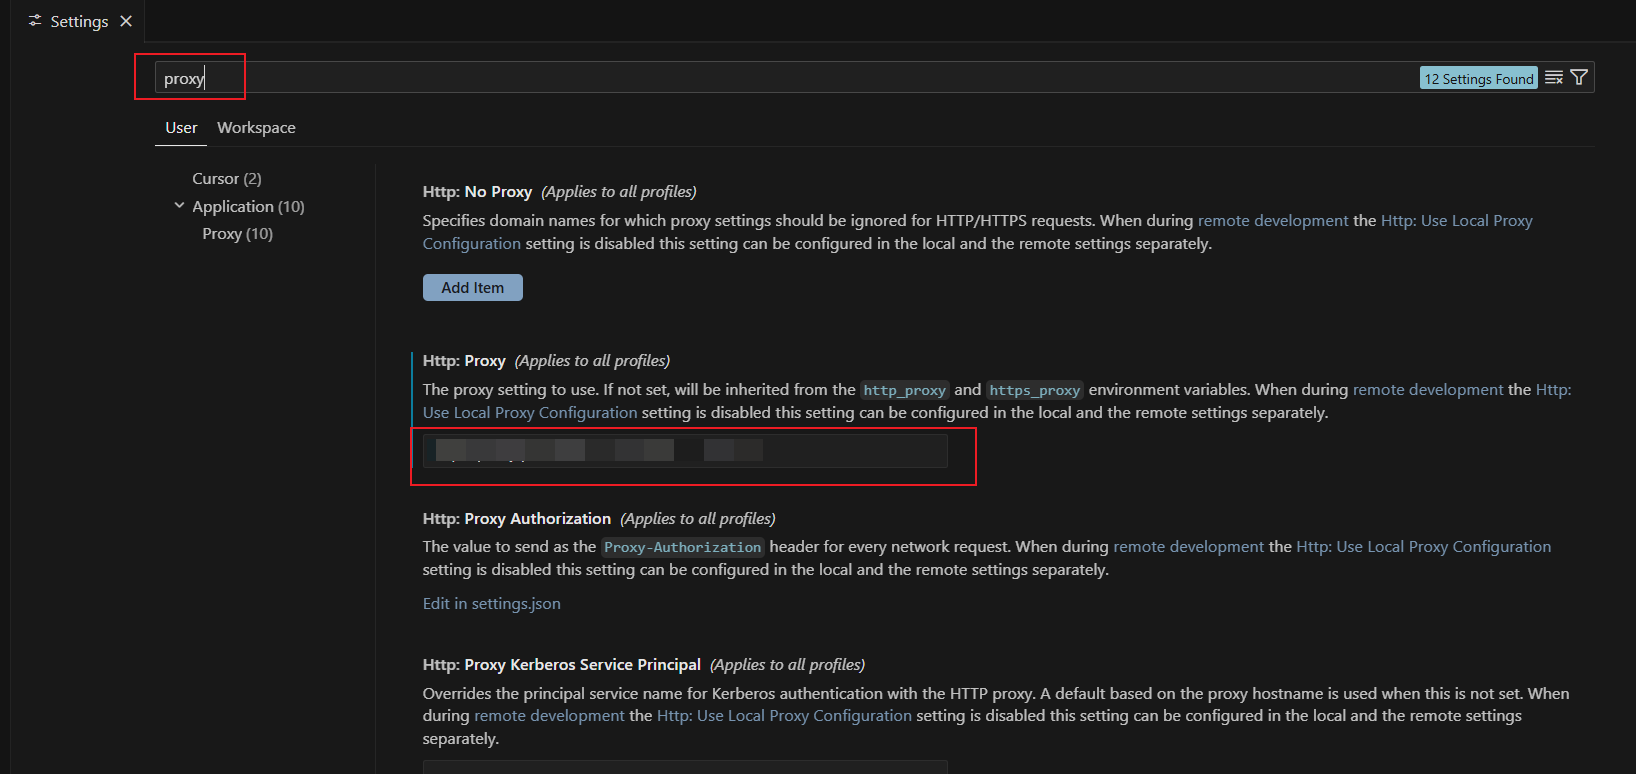Click remote development link in Kerberos Service Principal
The height and width of the screenshot is (774, 1636).
pyautogui.click(x=549, y=716)
